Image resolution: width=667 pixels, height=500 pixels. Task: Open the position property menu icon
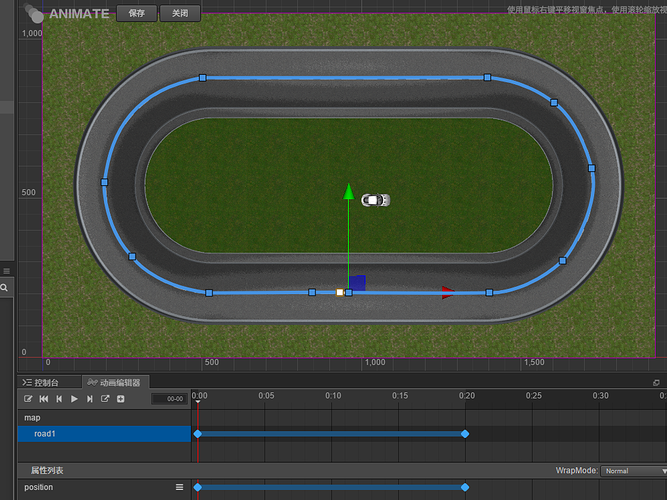180,487
